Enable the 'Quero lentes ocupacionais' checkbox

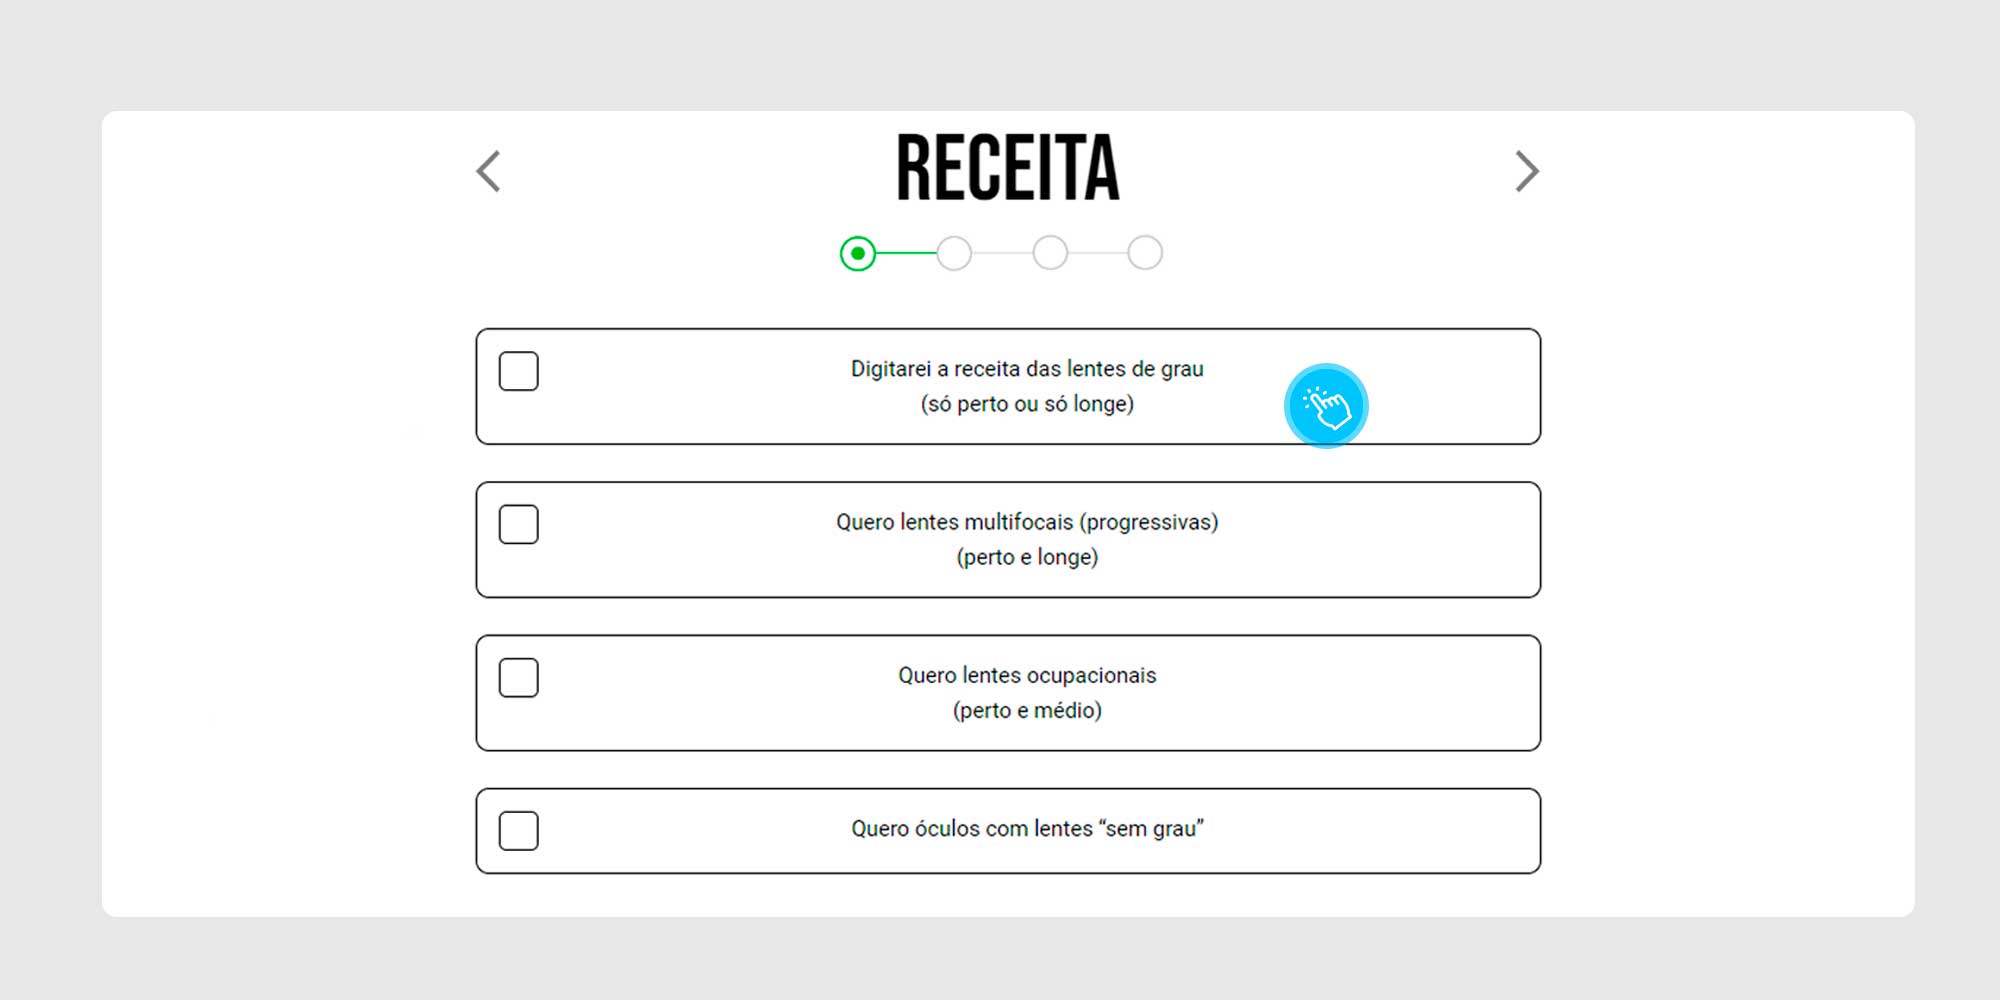pos(519,678)
